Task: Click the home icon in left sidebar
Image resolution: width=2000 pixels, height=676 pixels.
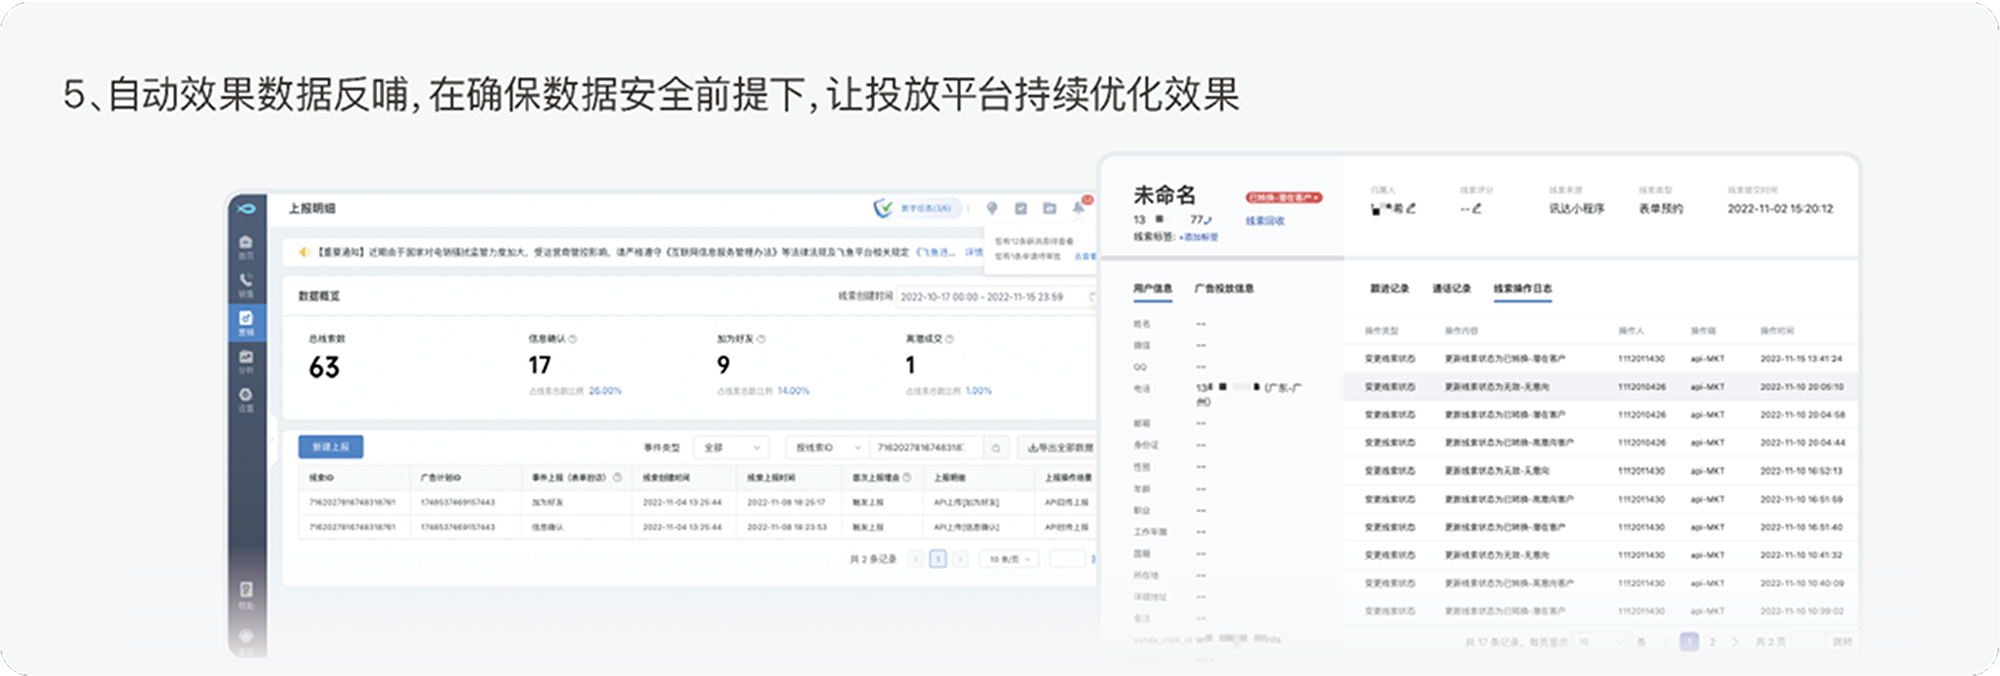Action: [x=246, y=244]
